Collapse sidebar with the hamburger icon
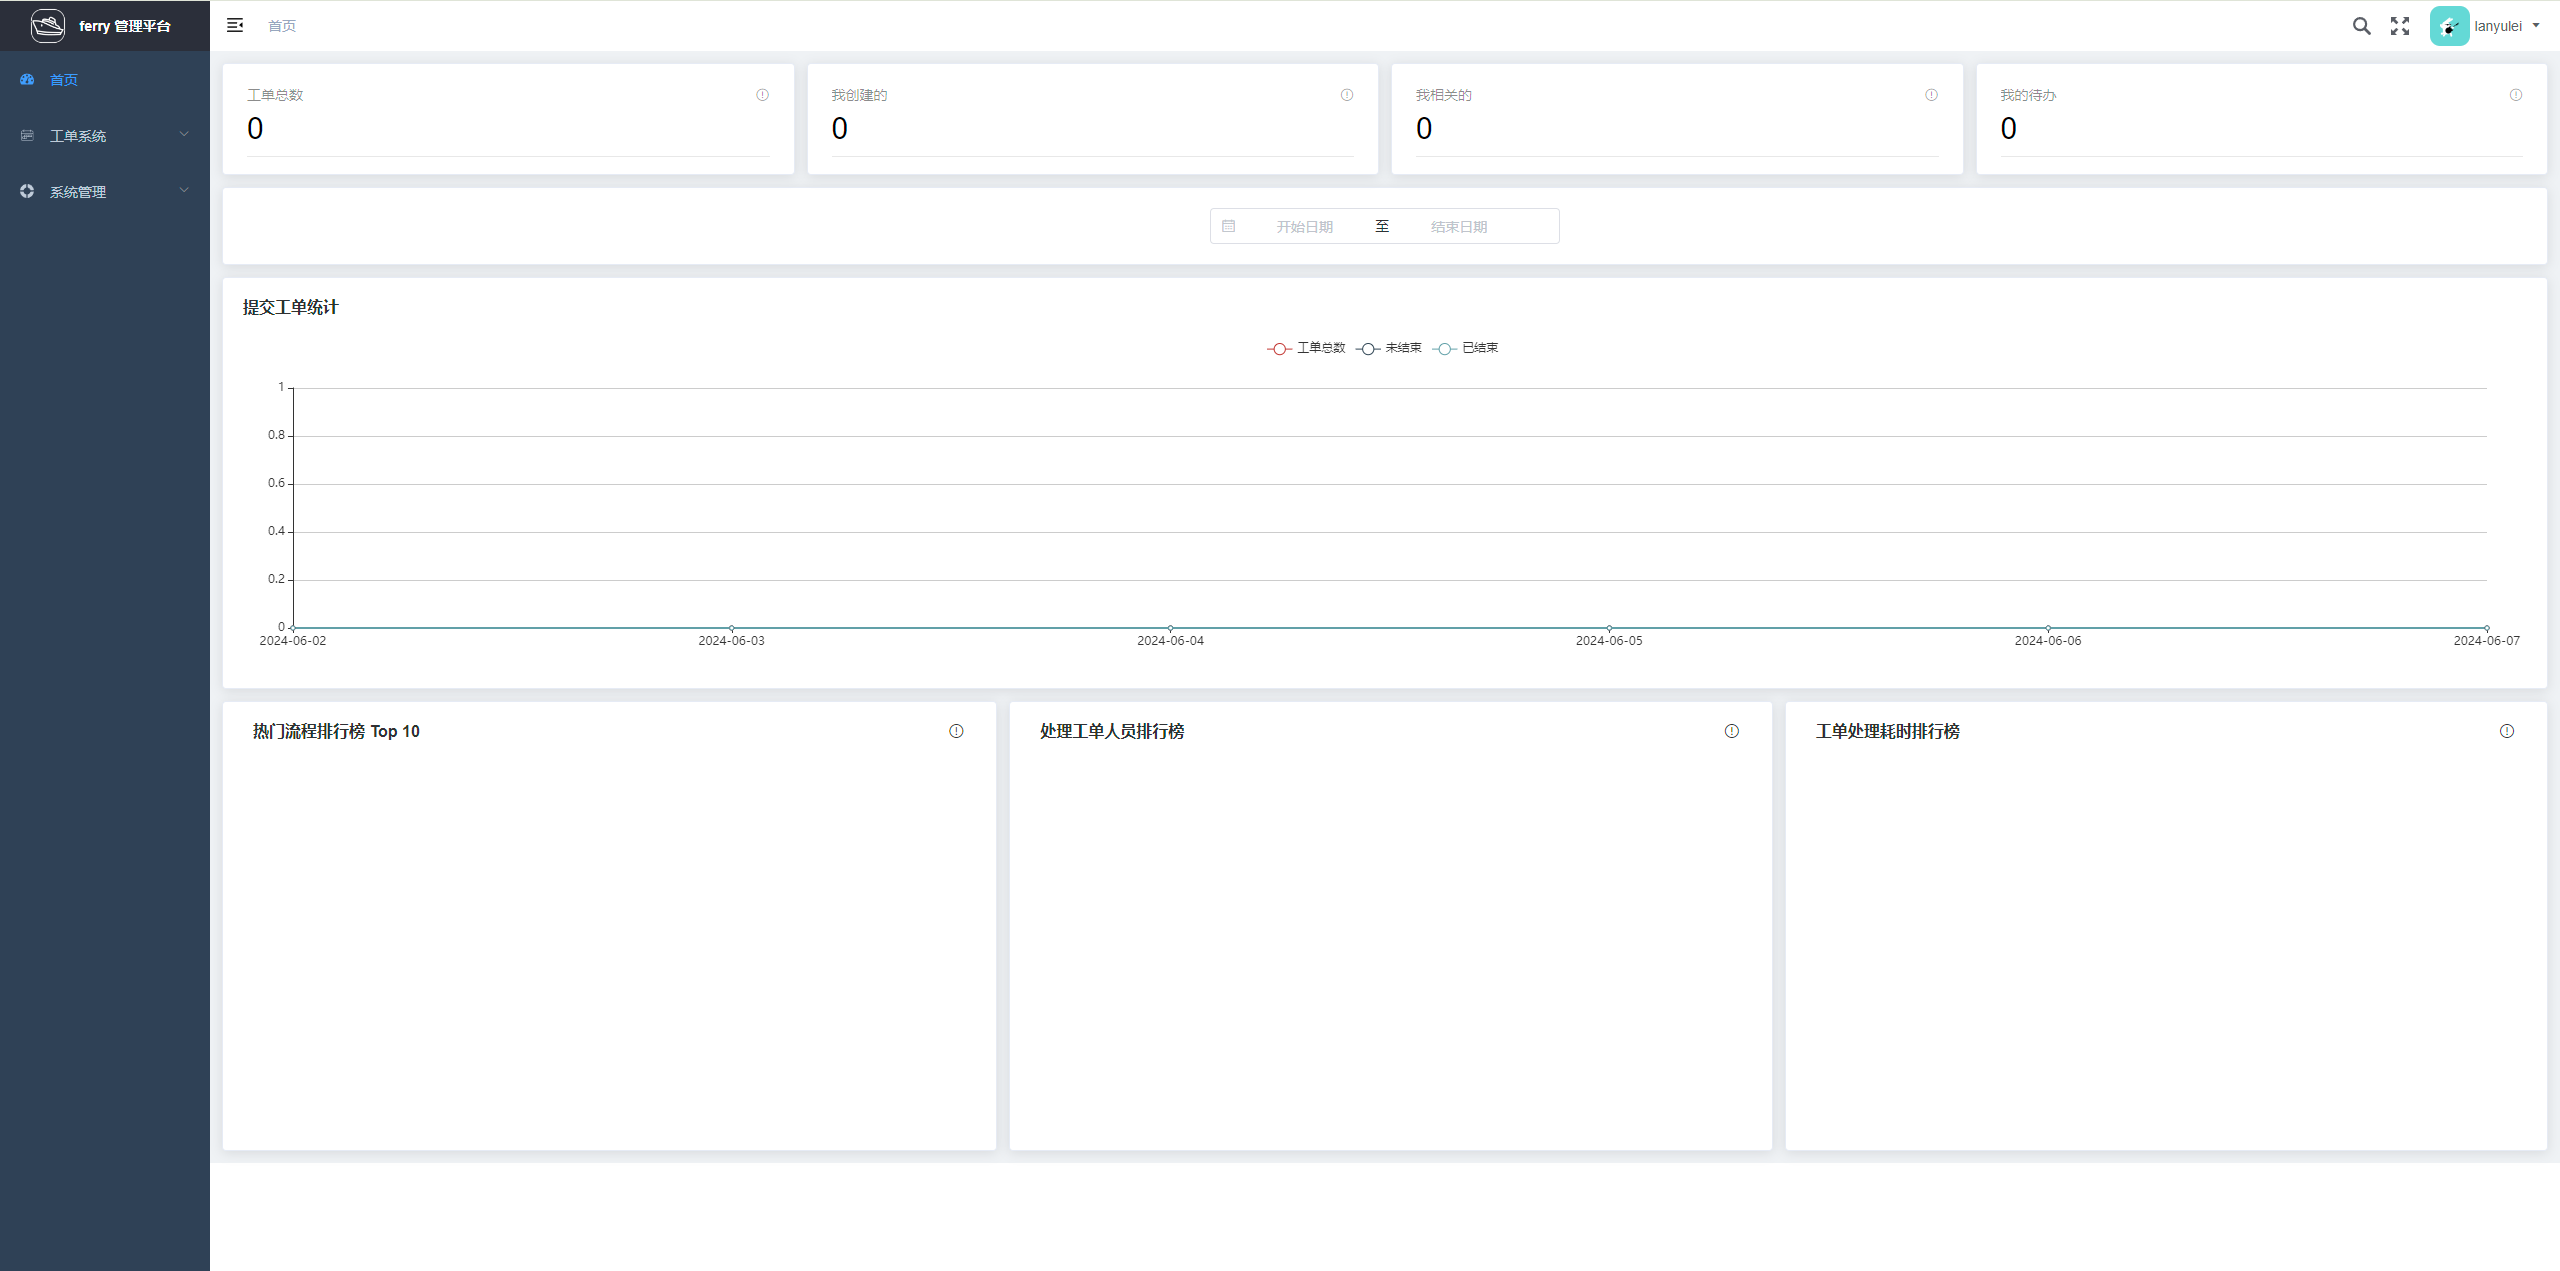This screenshot has width=2560, height=1271. (x=235, y=25)
